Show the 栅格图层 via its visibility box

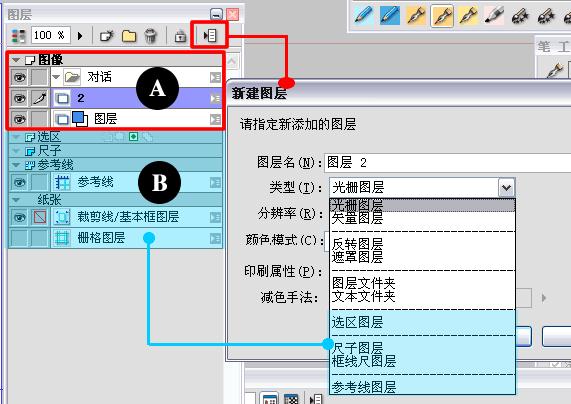click(x=19, y=239)
